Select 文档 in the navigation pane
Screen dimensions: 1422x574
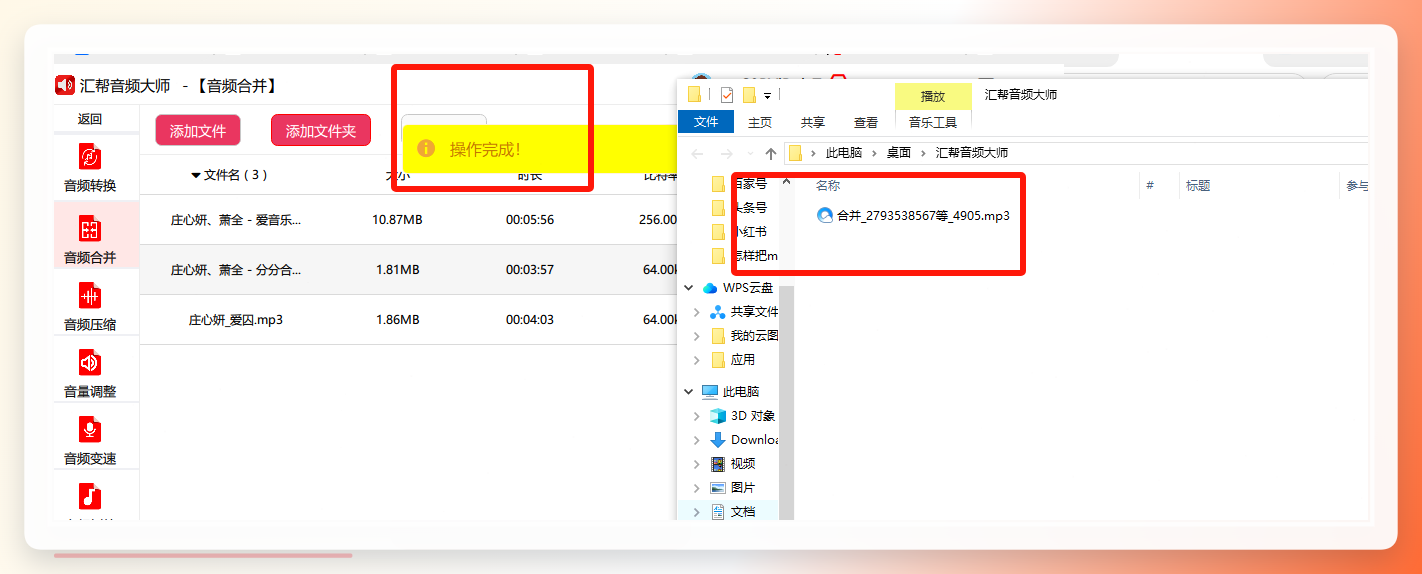coord(732,511)
